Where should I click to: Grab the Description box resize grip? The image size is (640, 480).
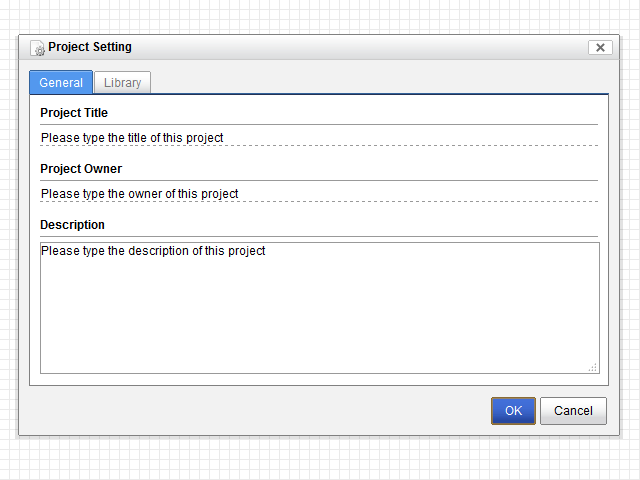tap(593, 368)
